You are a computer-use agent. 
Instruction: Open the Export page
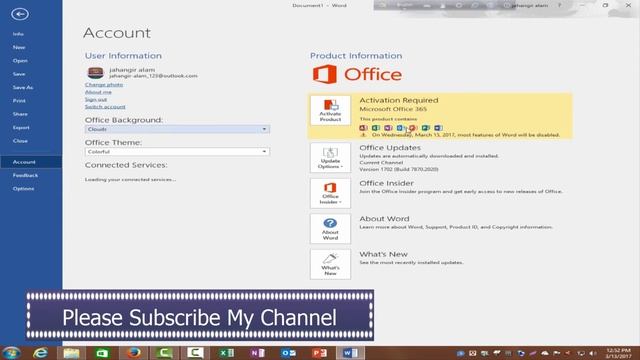pos(21,128)
